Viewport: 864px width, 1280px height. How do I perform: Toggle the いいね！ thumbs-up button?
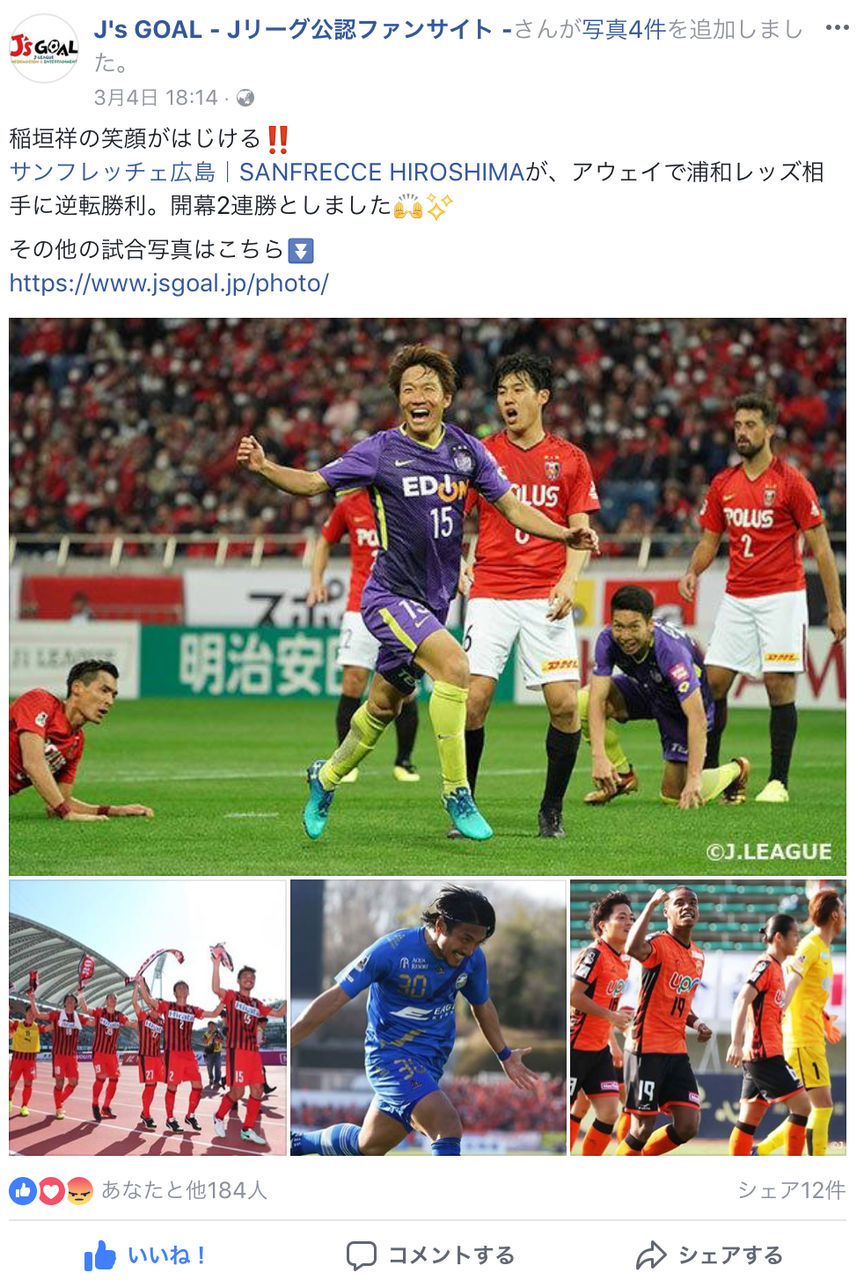146,1255
